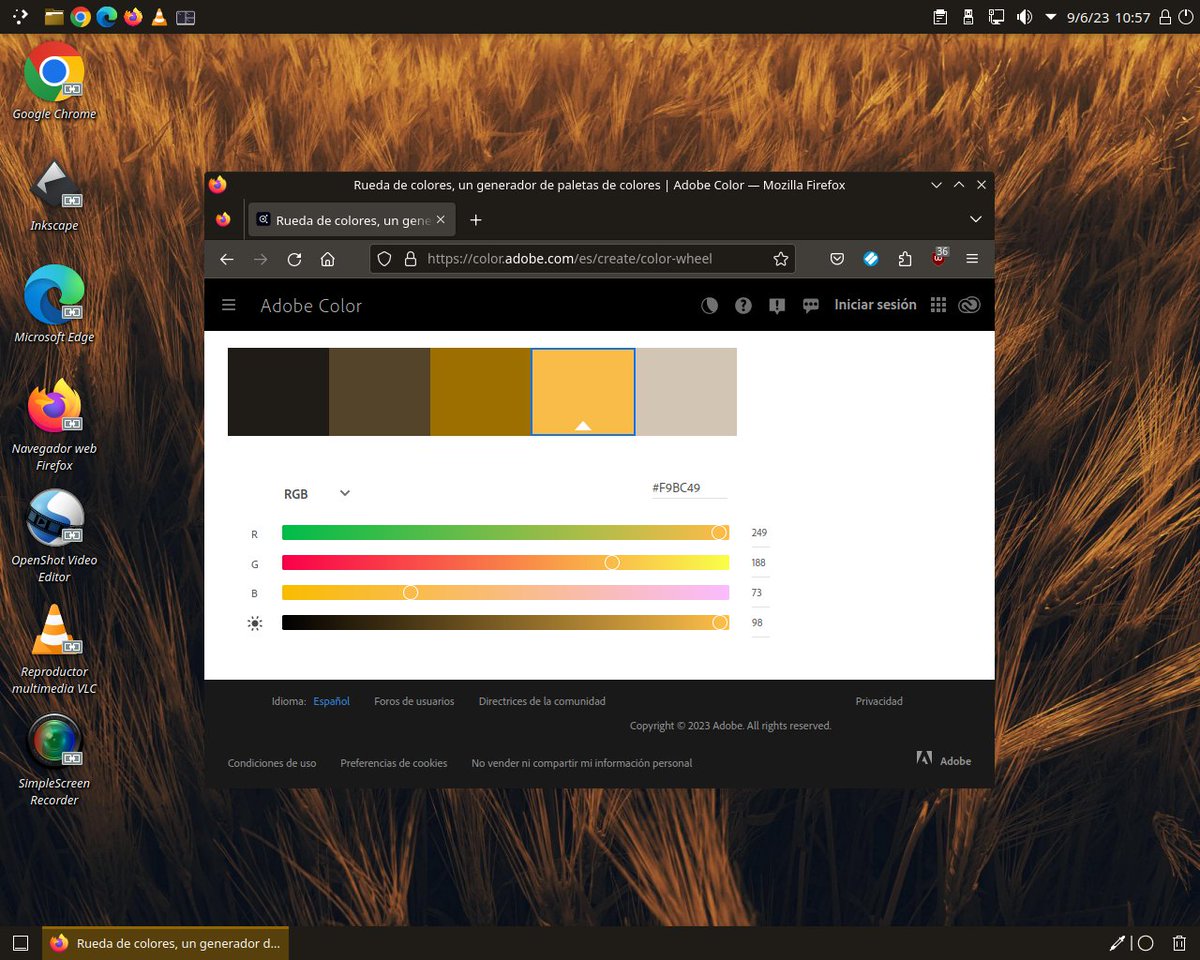Click the uBlock icon showing 36
1200x960 pixels.
(x=939, y=257)
